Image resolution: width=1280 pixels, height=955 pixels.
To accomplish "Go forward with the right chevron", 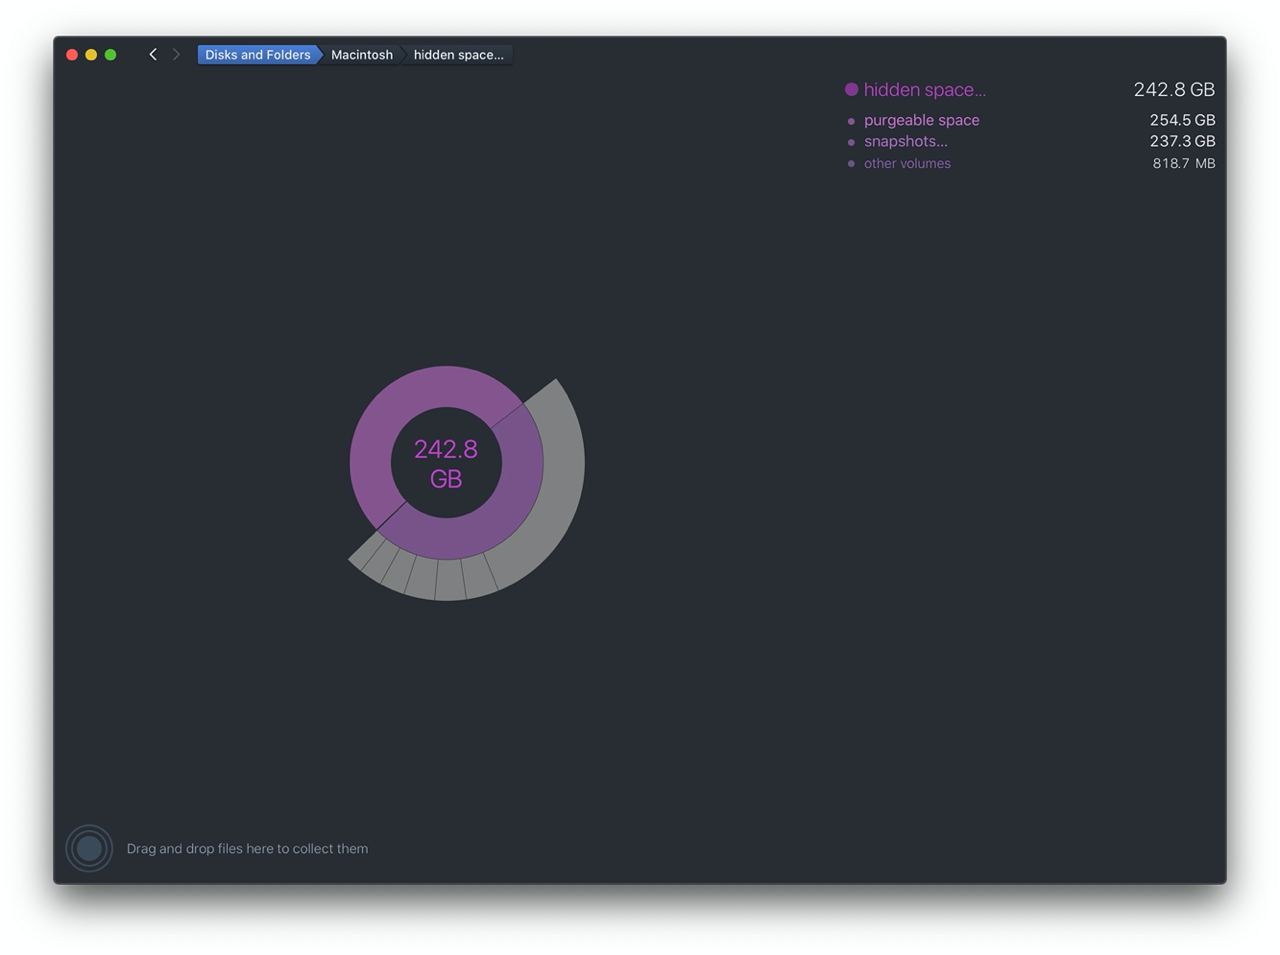I will point(177,55).
